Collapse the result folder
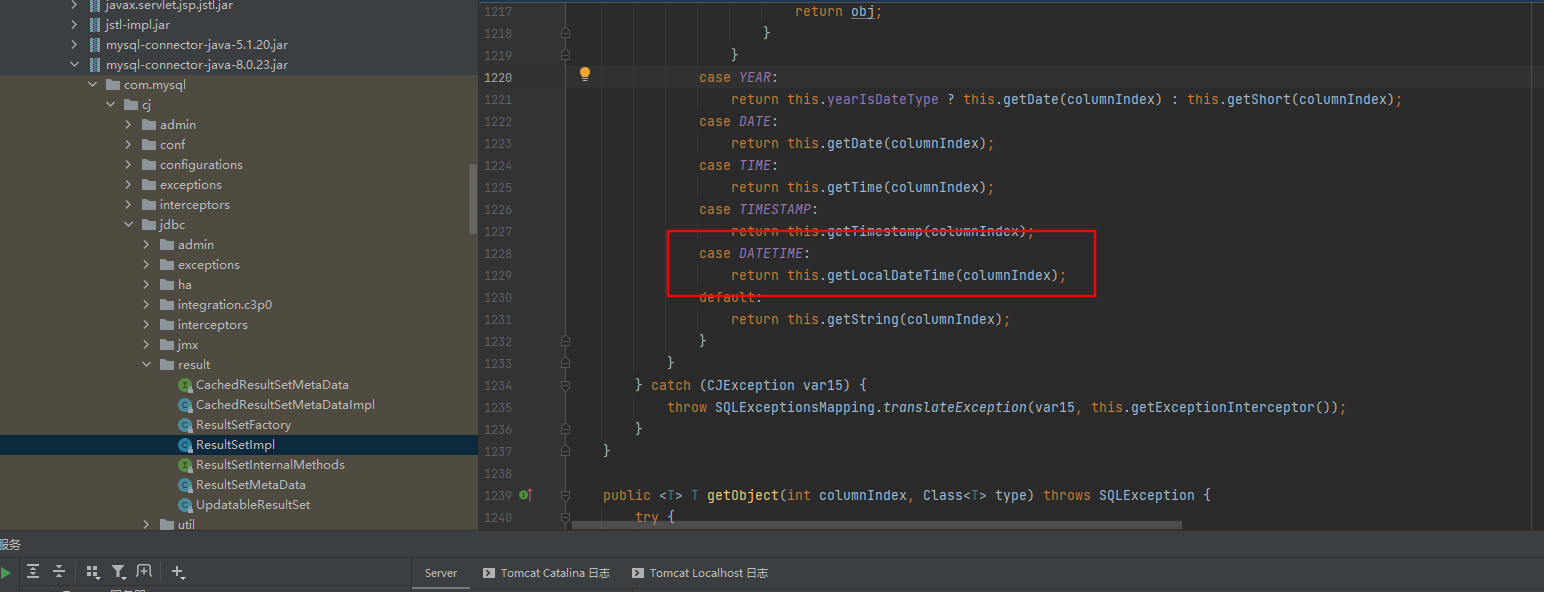Viewport: 1544px width, 592px height. pyautogui.click(x=147, y=365)
